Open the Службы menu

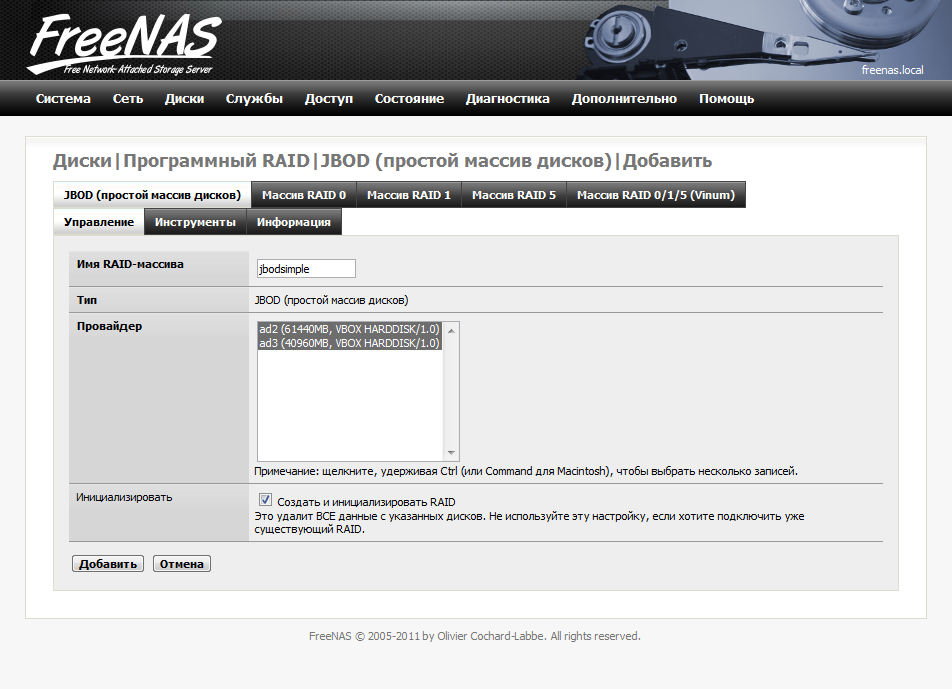pyautogui.click(x=254, y=98)
